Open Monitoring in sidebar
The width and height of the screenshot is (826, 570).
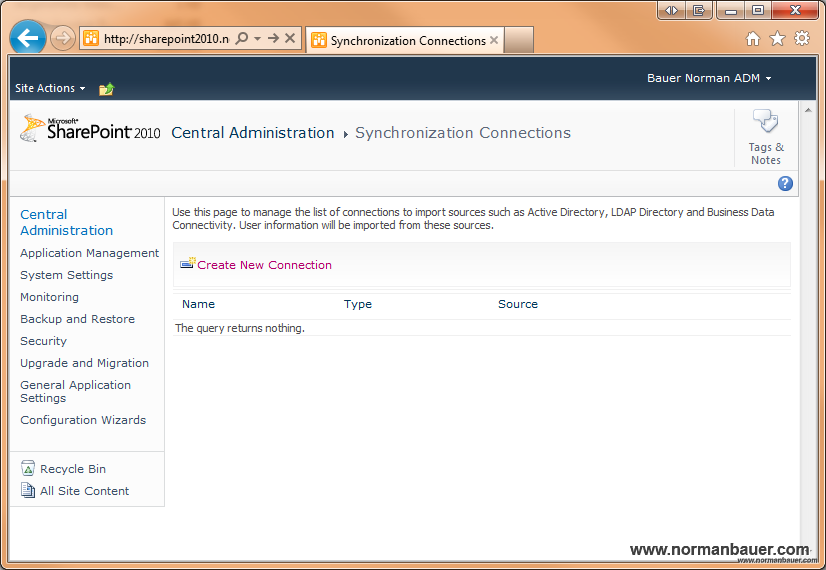click(49, 297)
